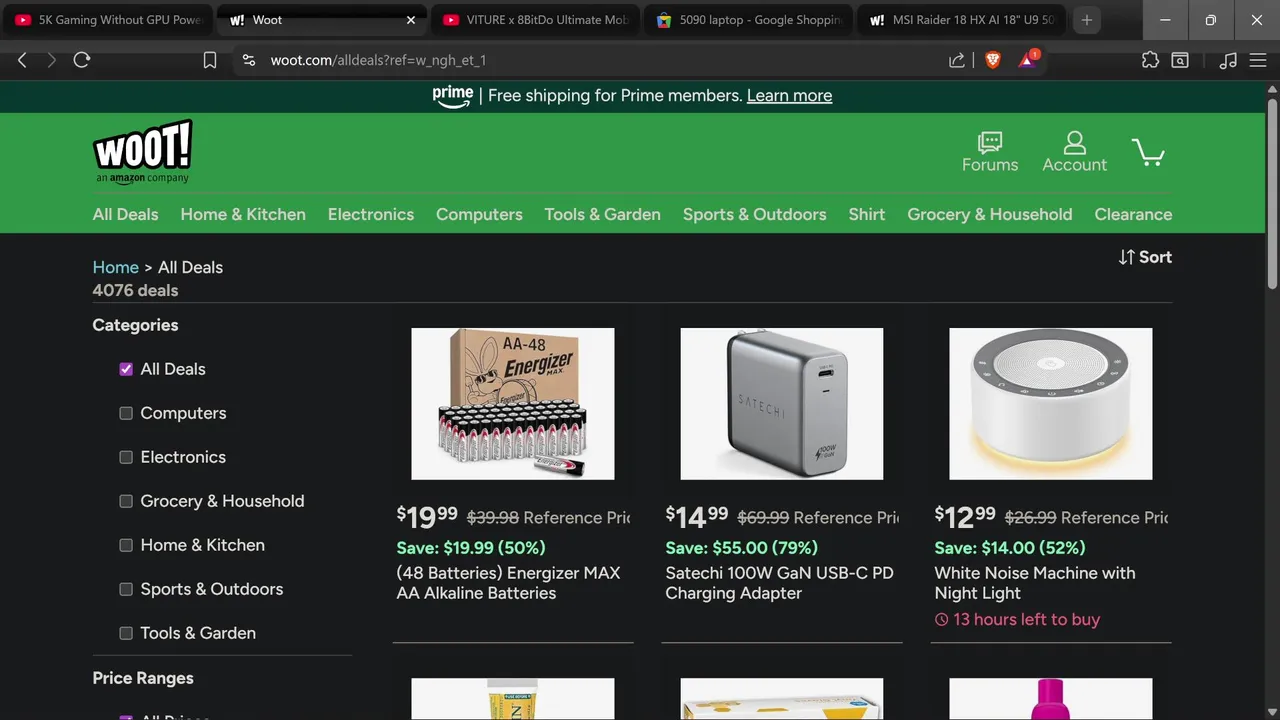Image resolution: width=1280 pixels, height=720 pixels.
Task: Close the Woot tab
Action: point(411,20)
